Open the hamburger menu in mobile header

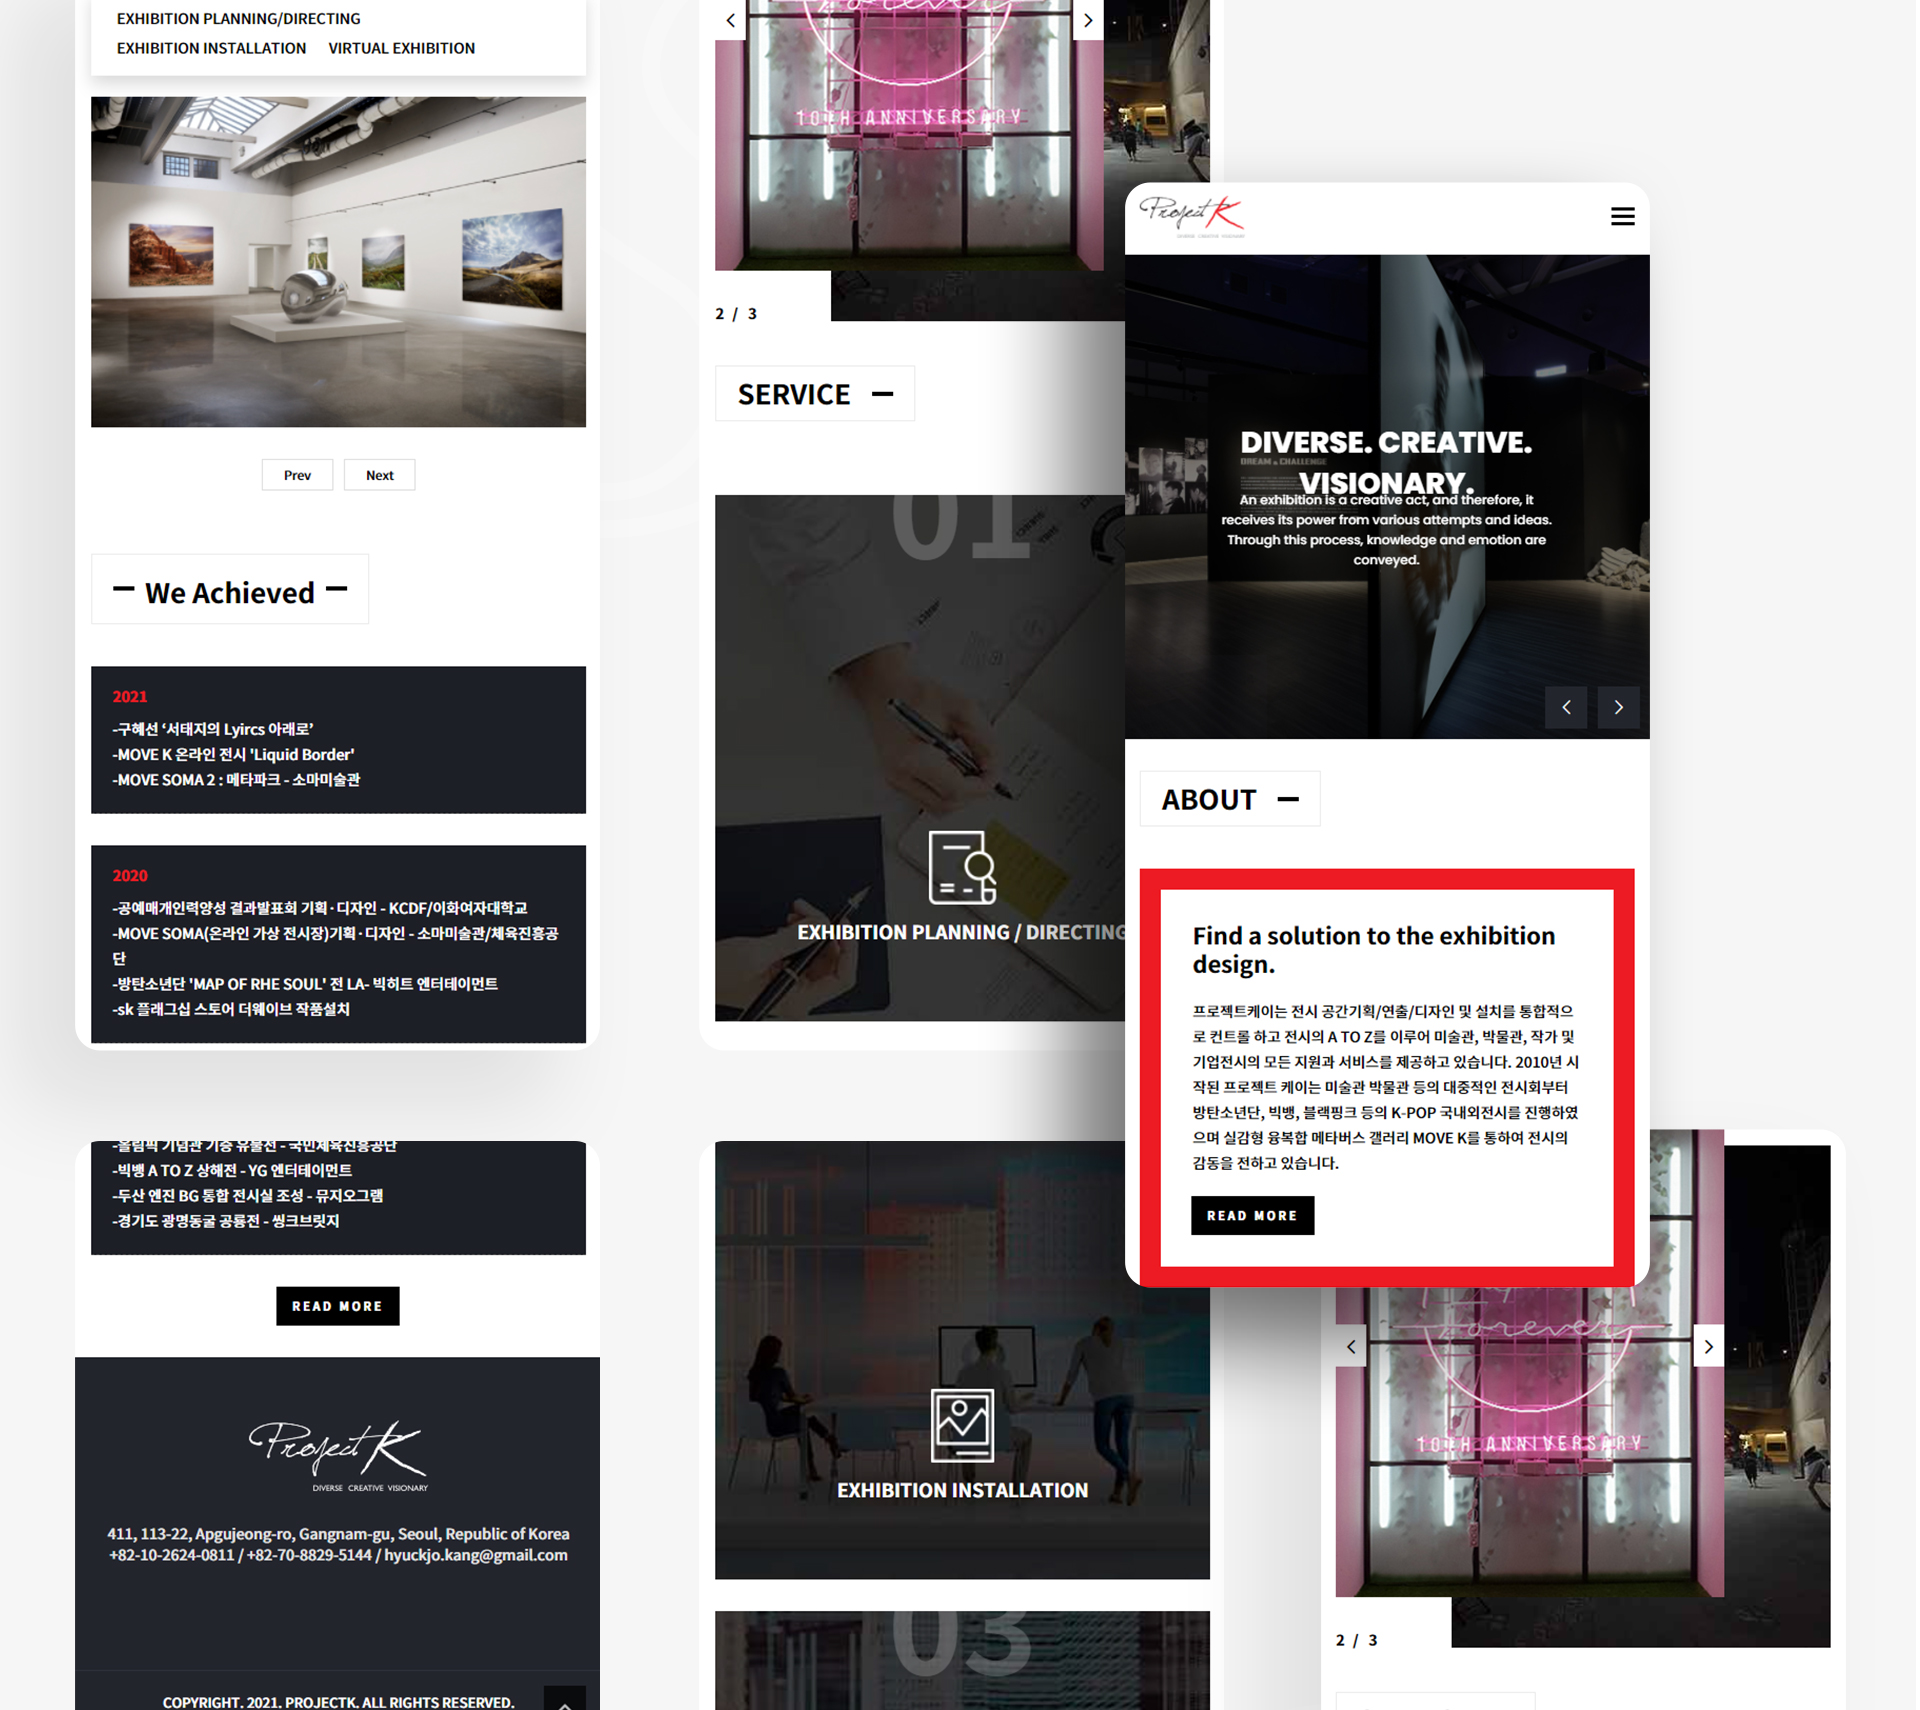1622,216
